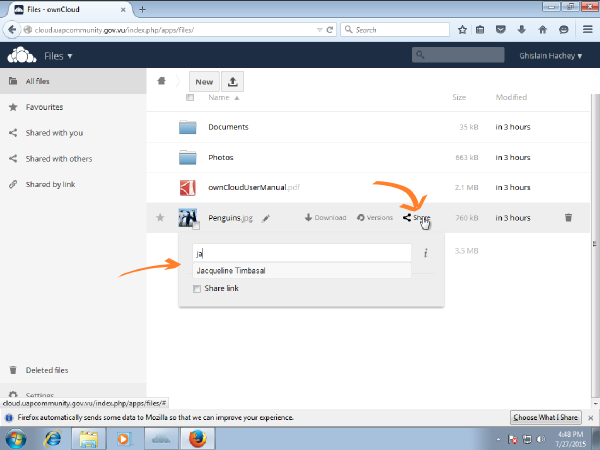Click the ownCloud search field
Screen dimensions: 600x450
click(458, 55)
